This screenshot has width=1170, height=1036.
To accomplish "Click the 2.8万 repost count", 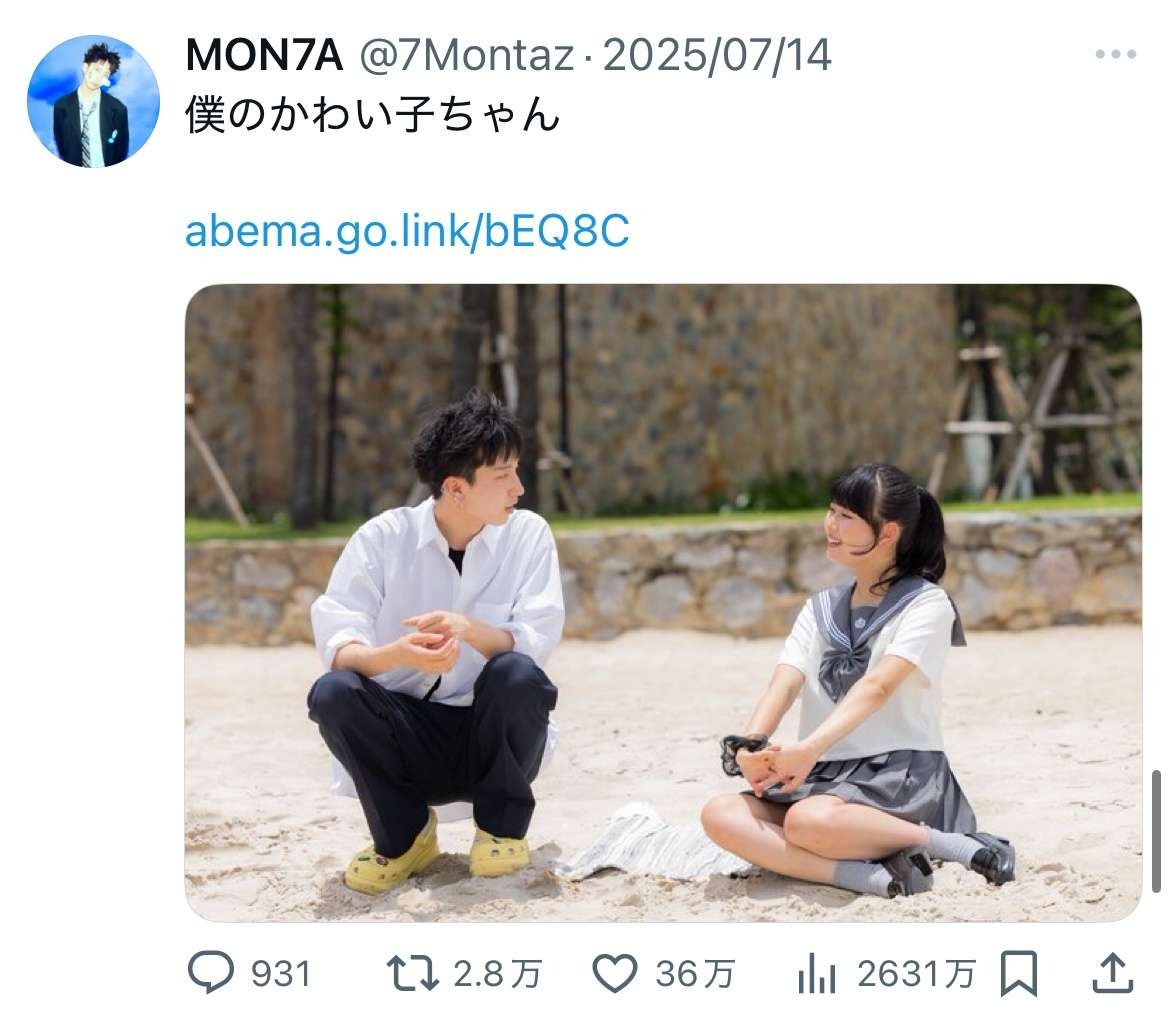I will pos(497,974).
